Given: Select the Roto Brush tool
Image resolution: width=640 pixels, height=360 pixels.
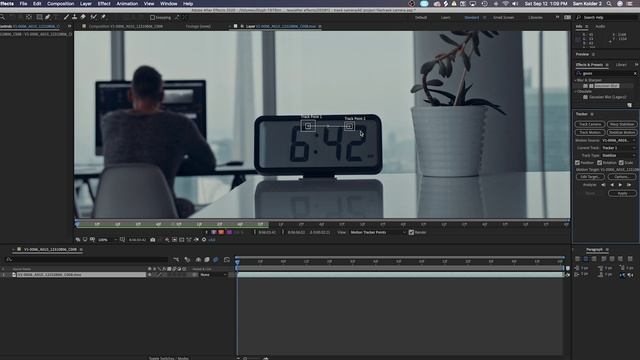Looking at the screenshot, I should [x=93, y=17].
